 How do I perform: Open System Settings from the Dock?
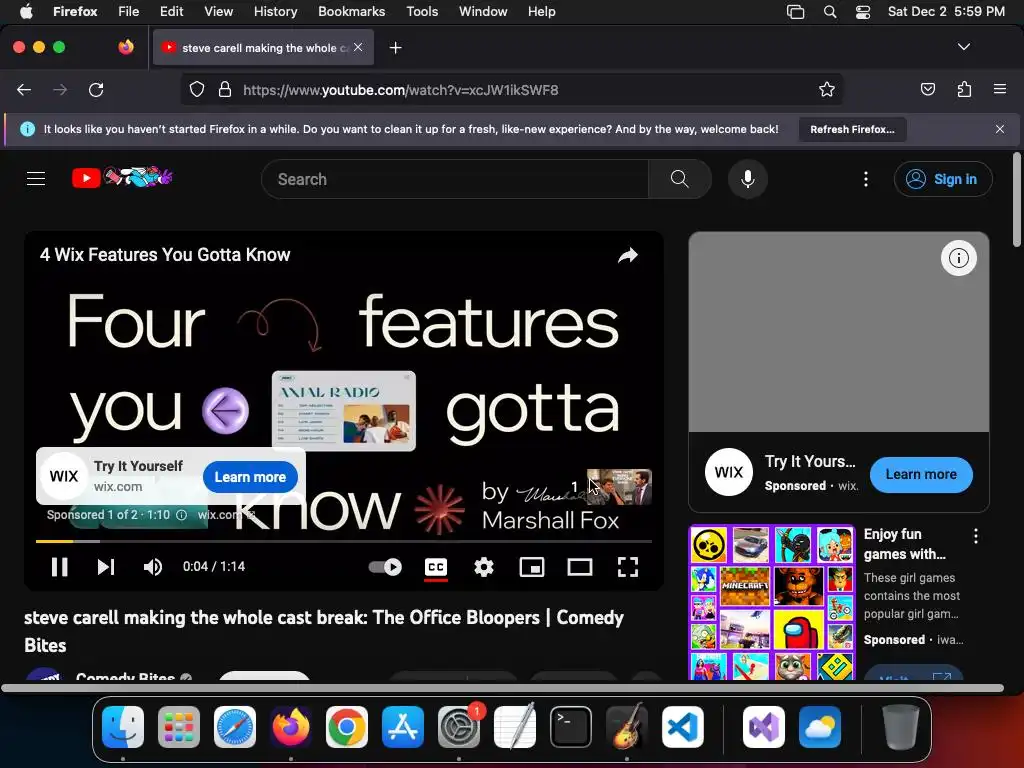pos(458,727)
